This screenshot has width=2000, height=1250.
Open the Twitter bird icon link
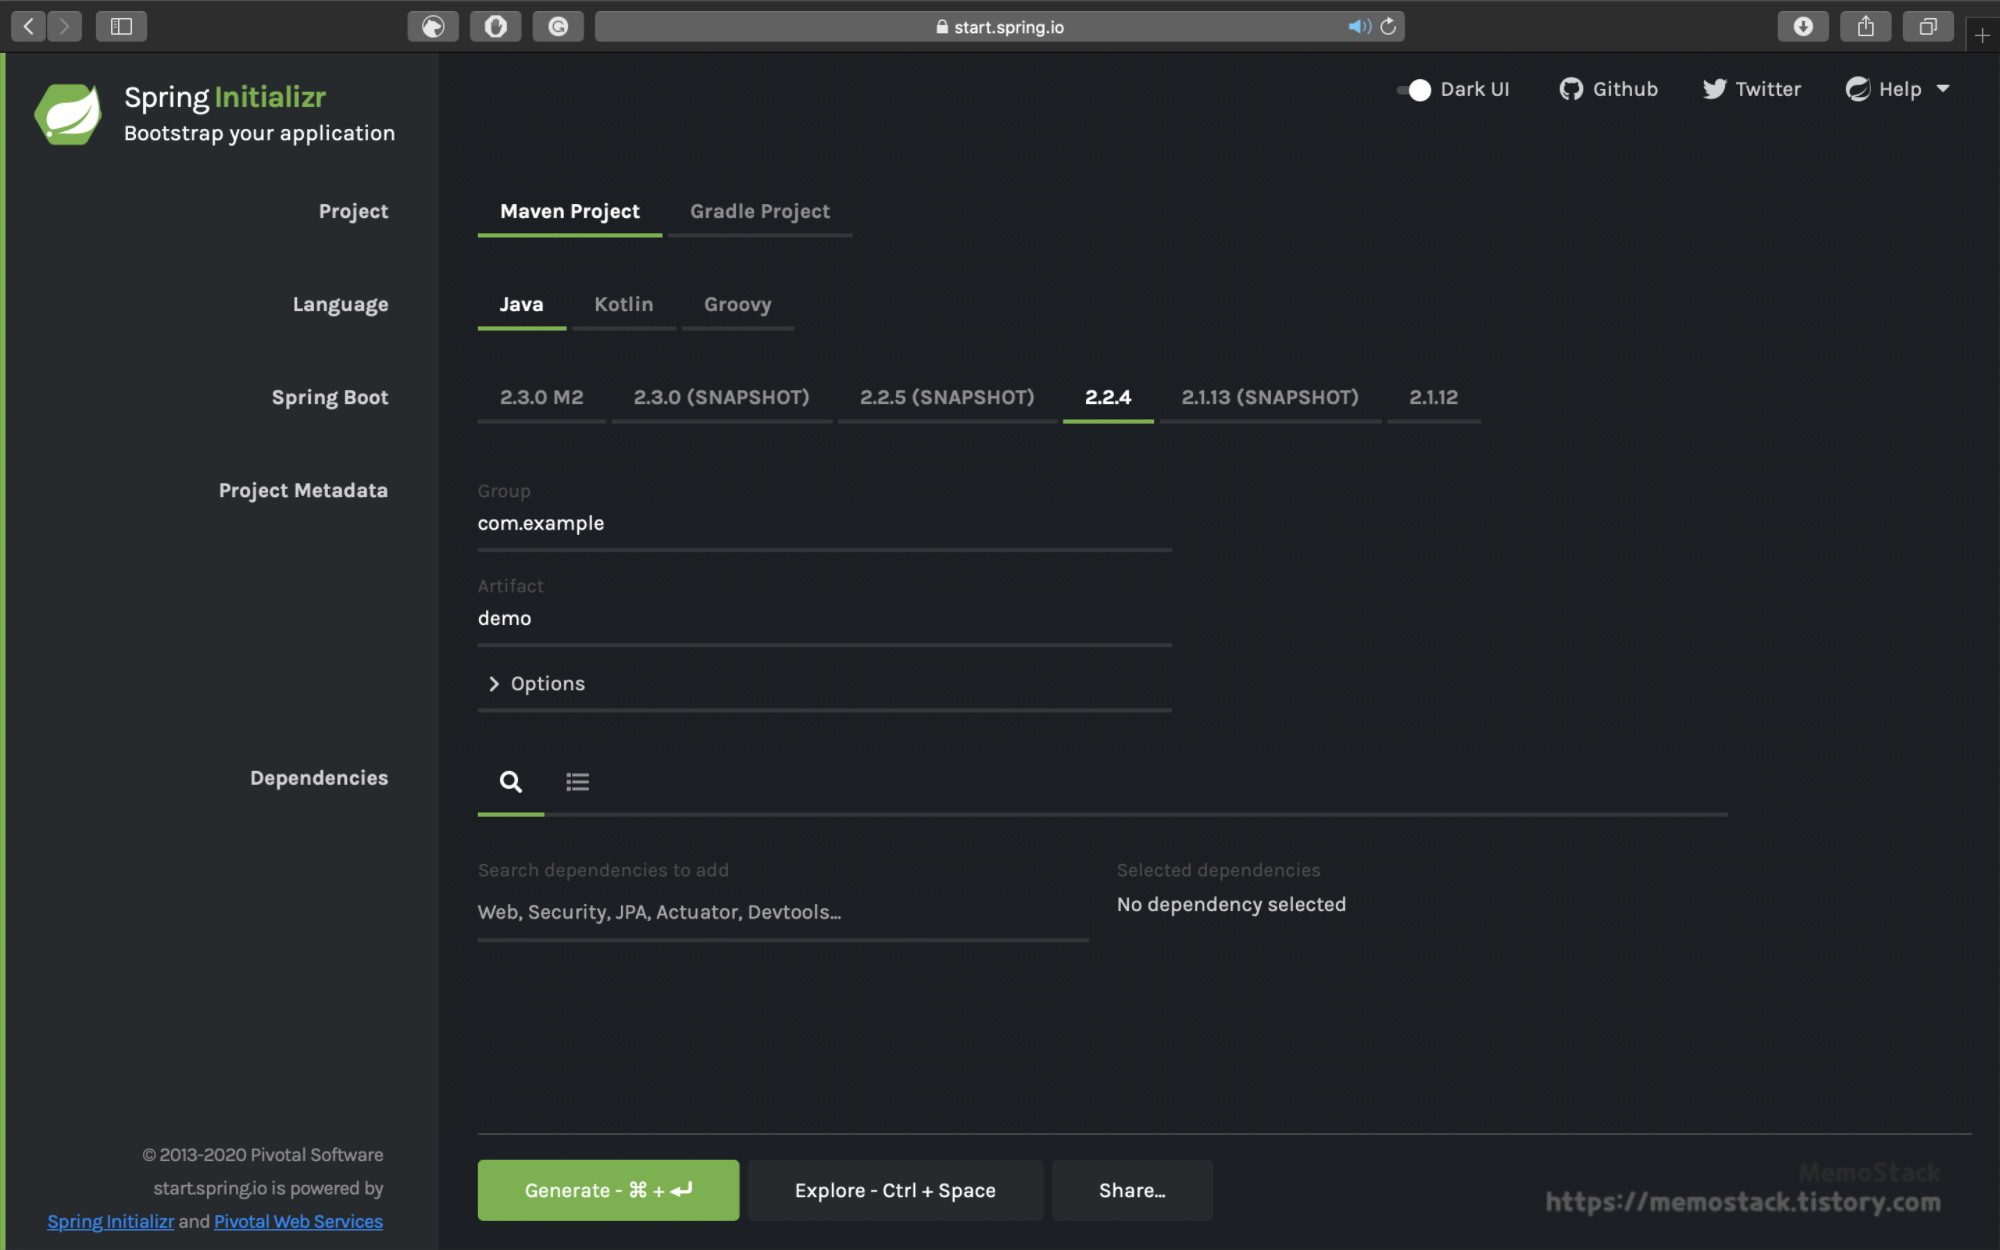click(1714, 89)
